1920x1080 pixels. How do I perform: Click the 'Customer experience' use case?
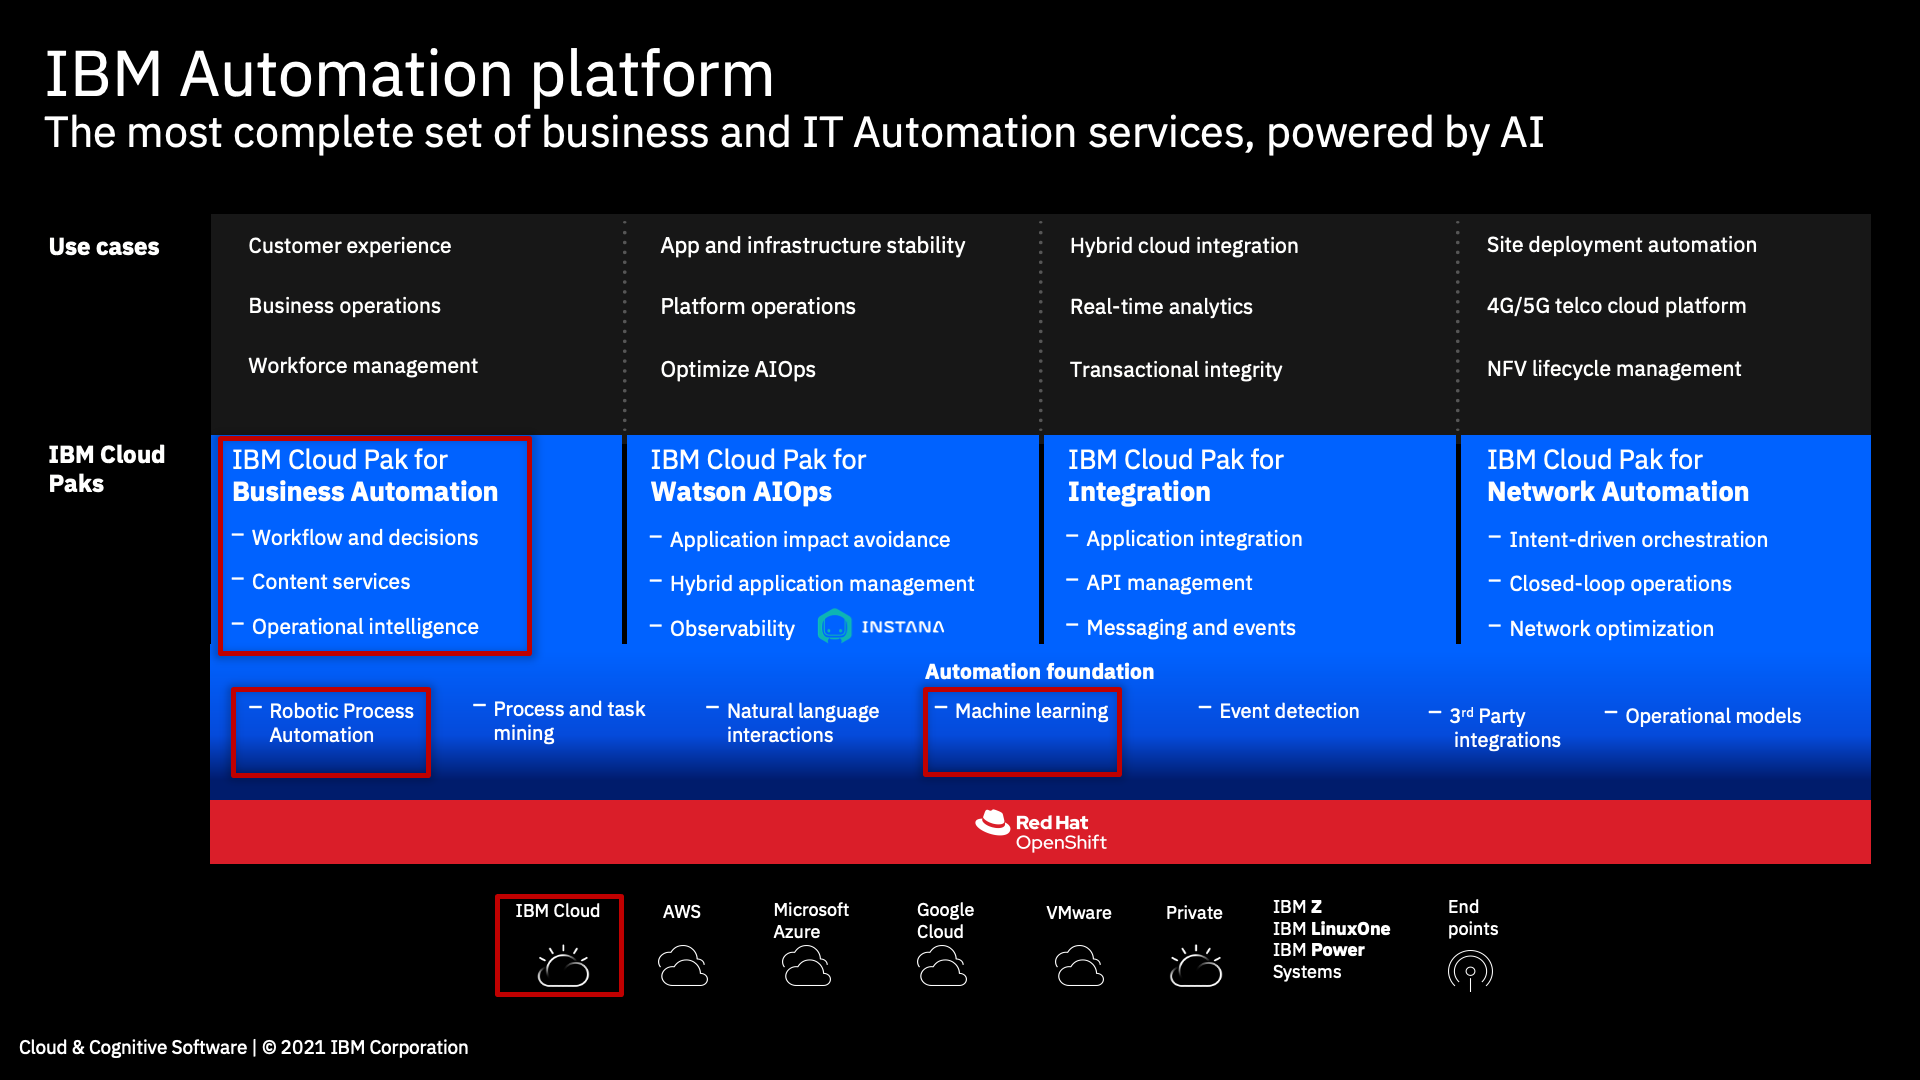(x=349, y=246)
